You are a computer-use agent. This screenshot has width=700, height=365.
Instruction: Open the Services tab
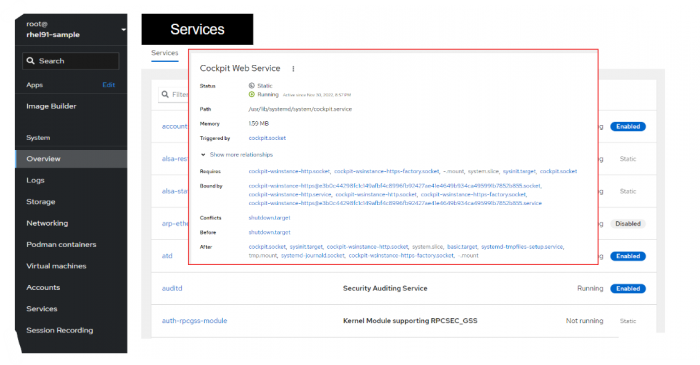tap(165, 53)
